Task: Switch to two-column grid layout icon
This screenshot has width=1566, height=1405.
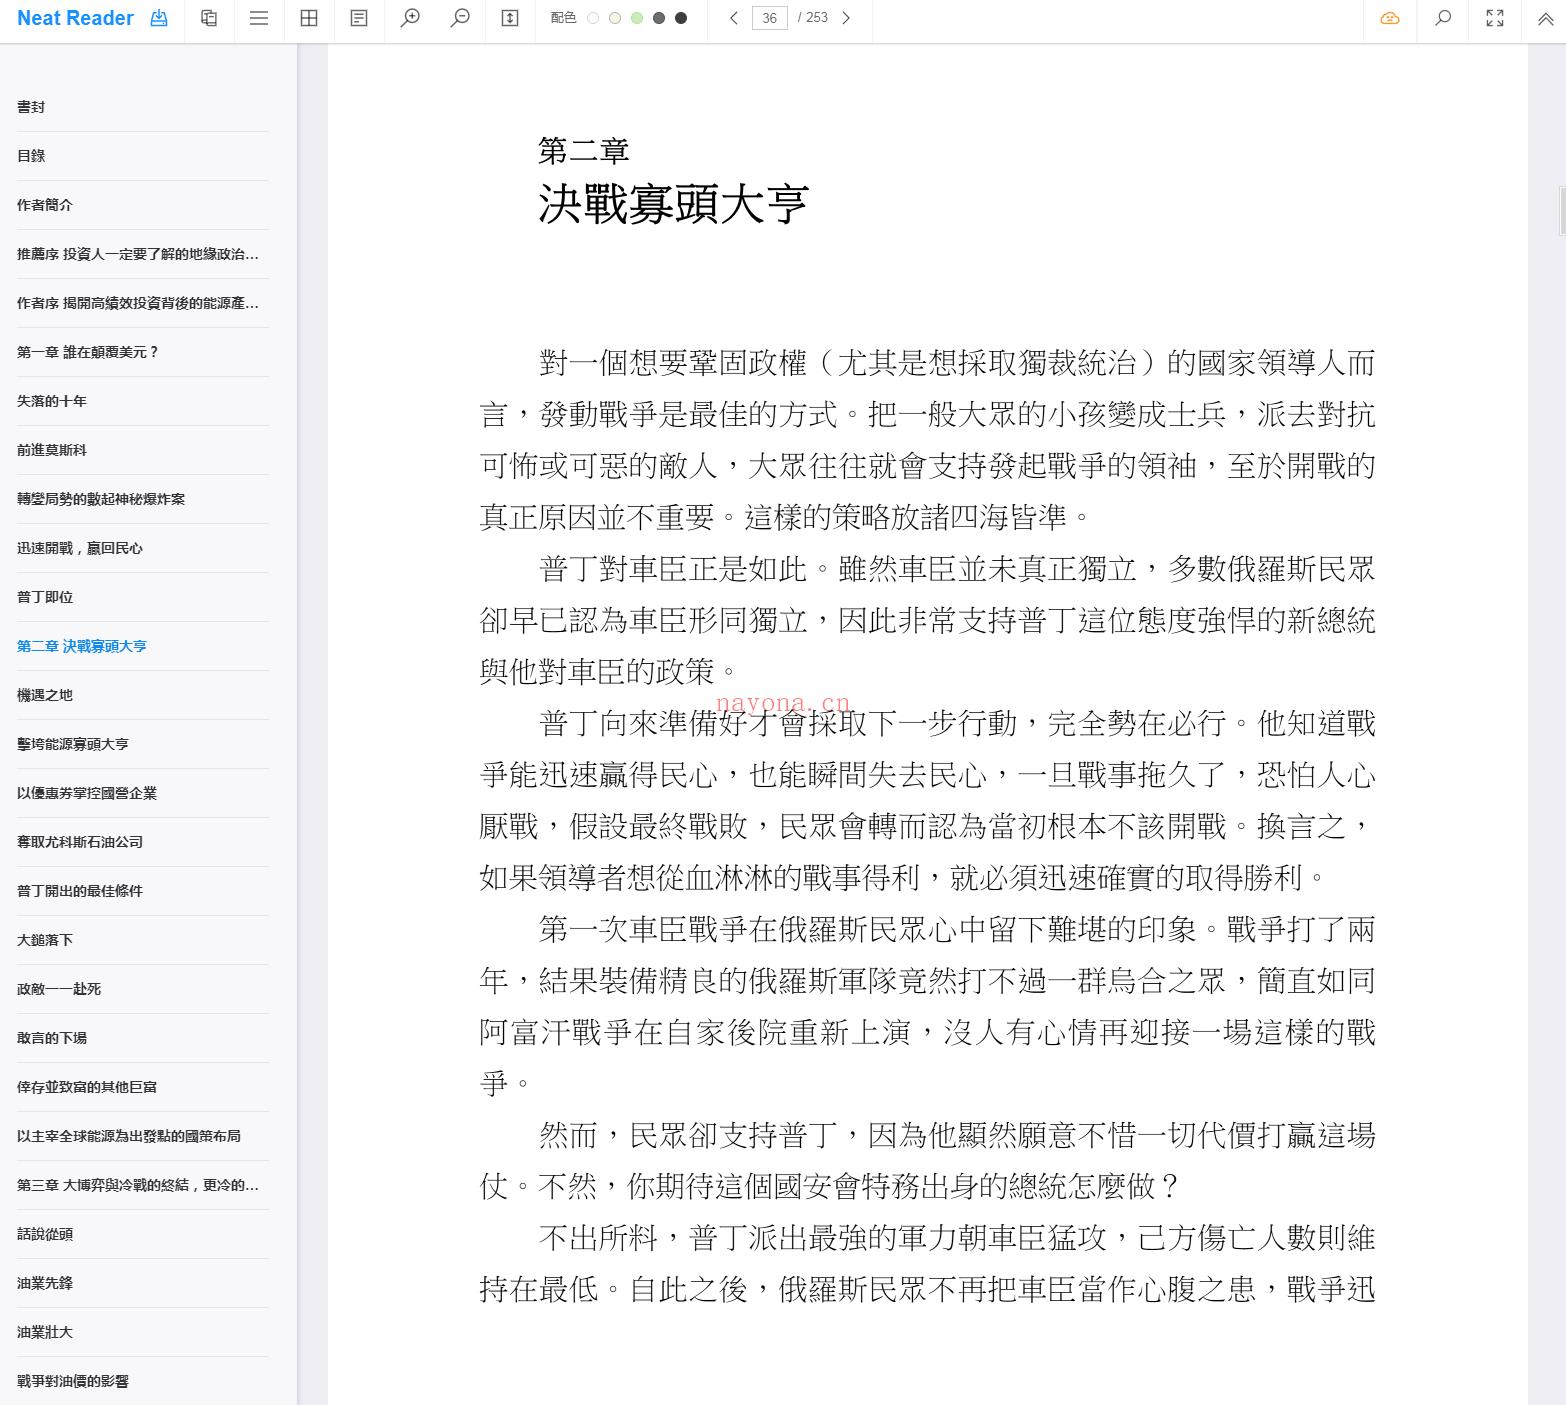Action: pyautogui.click(x=309, y=18)
